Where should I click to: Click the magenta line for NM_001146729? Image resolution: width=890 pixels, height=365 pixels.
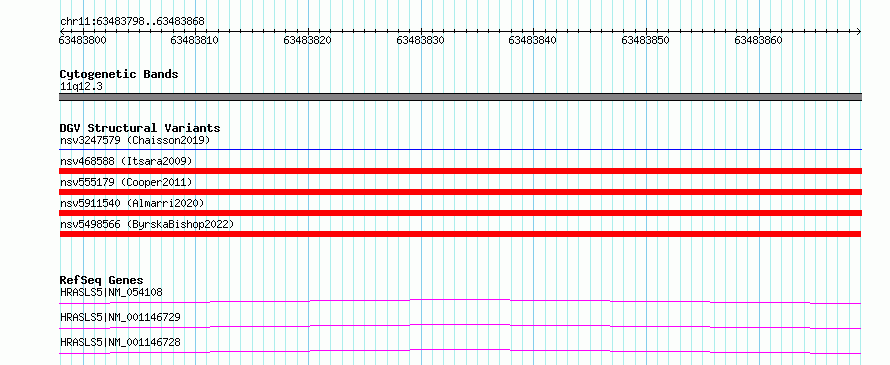[x=460, y=326]
